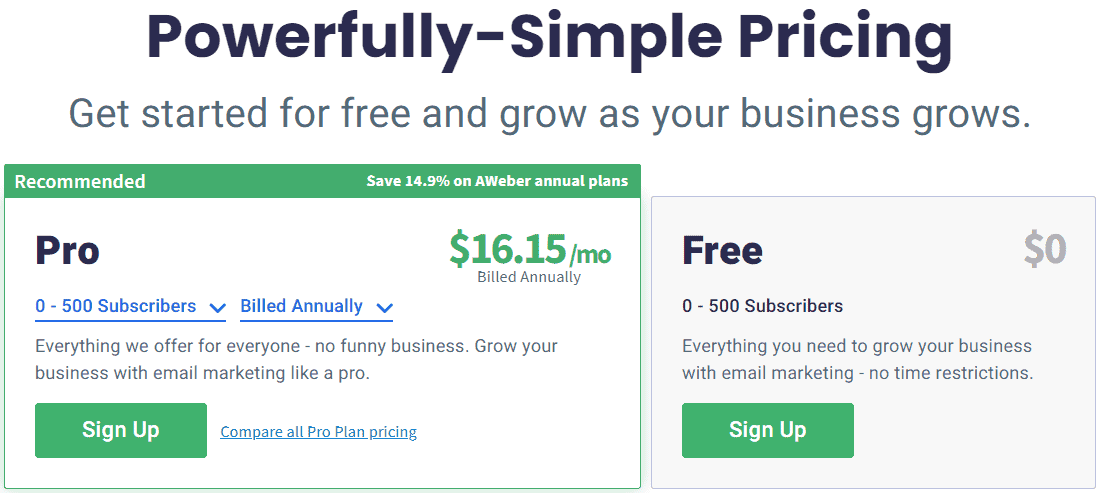Open the 0 - 500 Subscribers dropdown in Pro plan
The height and width of the screenshot is (493, 1100).
[x=130, y=307]
